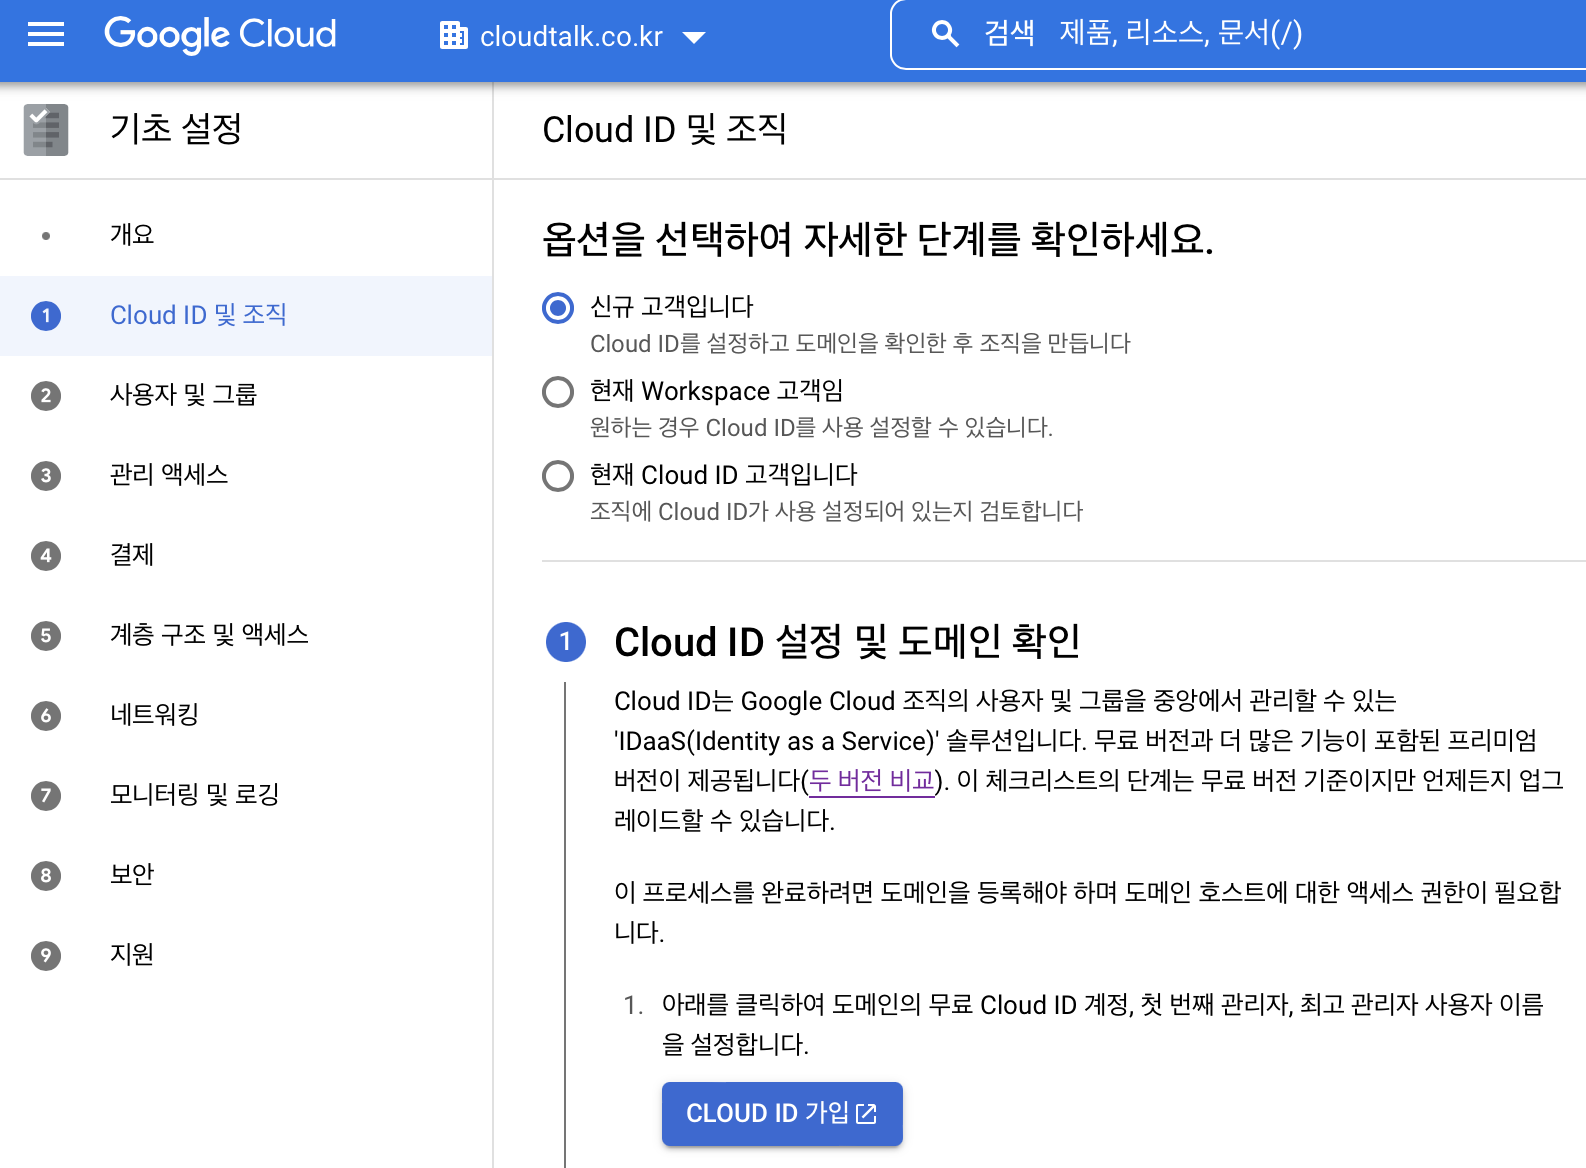Viewport: 1586px width, 1168px height.
Task: Click description text 조직에 Cloud ID가 사용 설정되어 있는지 검토합니다
Action: [x=836, y=512]
